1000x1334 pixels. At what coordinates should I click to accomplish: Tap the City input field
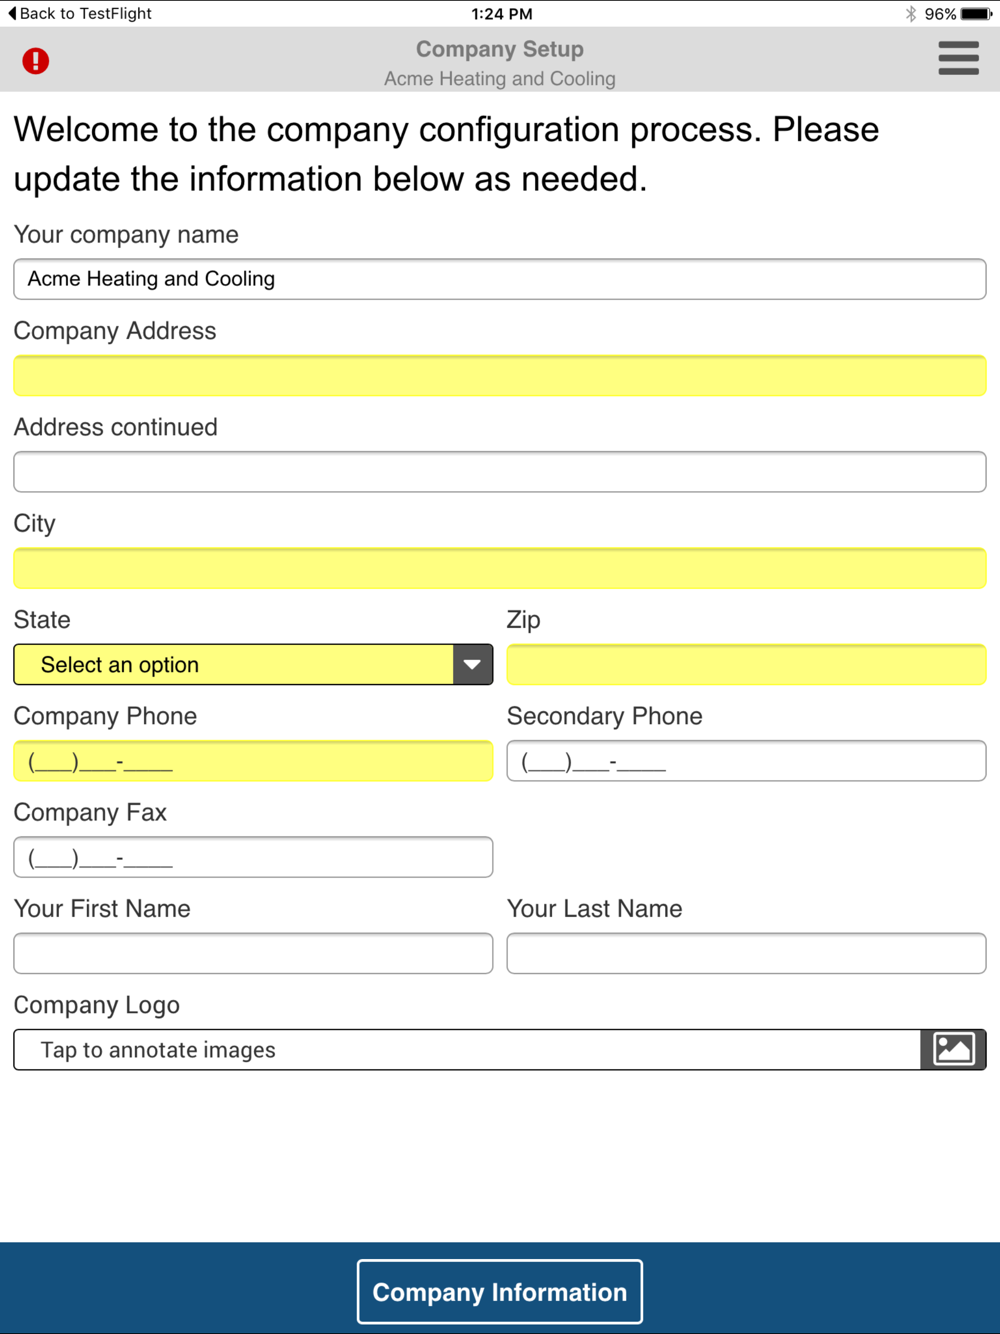(500, 568)
